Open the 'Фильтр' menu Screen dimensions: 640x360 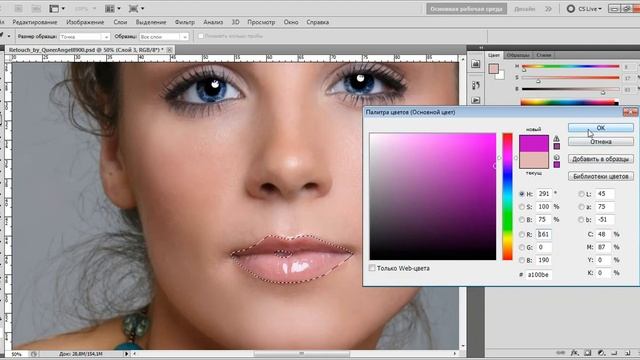[184, 22]
